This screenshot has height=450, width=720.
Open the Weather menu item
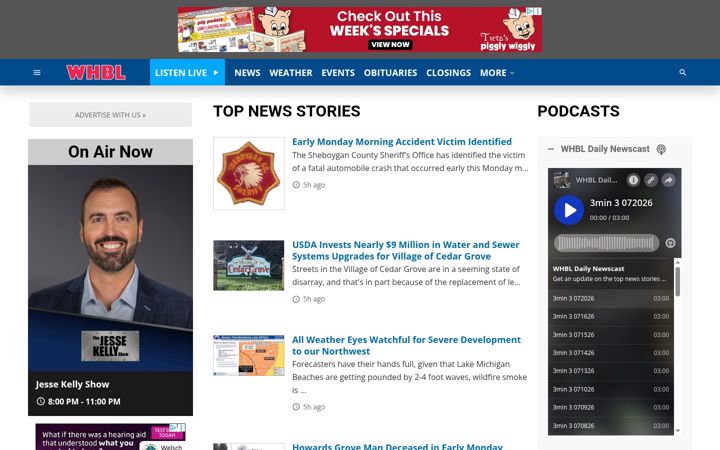(x=291, y=73)
